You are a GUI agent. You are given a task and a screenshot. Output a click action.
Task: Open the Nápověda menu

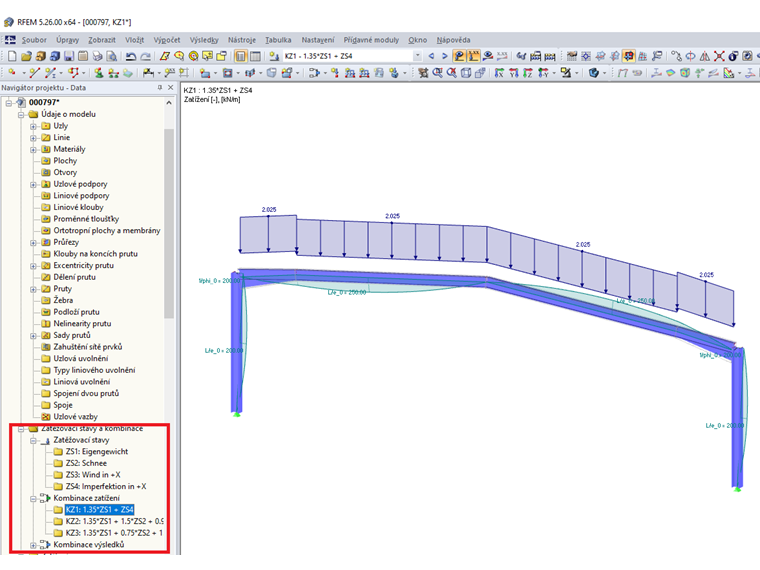(x=453, y=40)
